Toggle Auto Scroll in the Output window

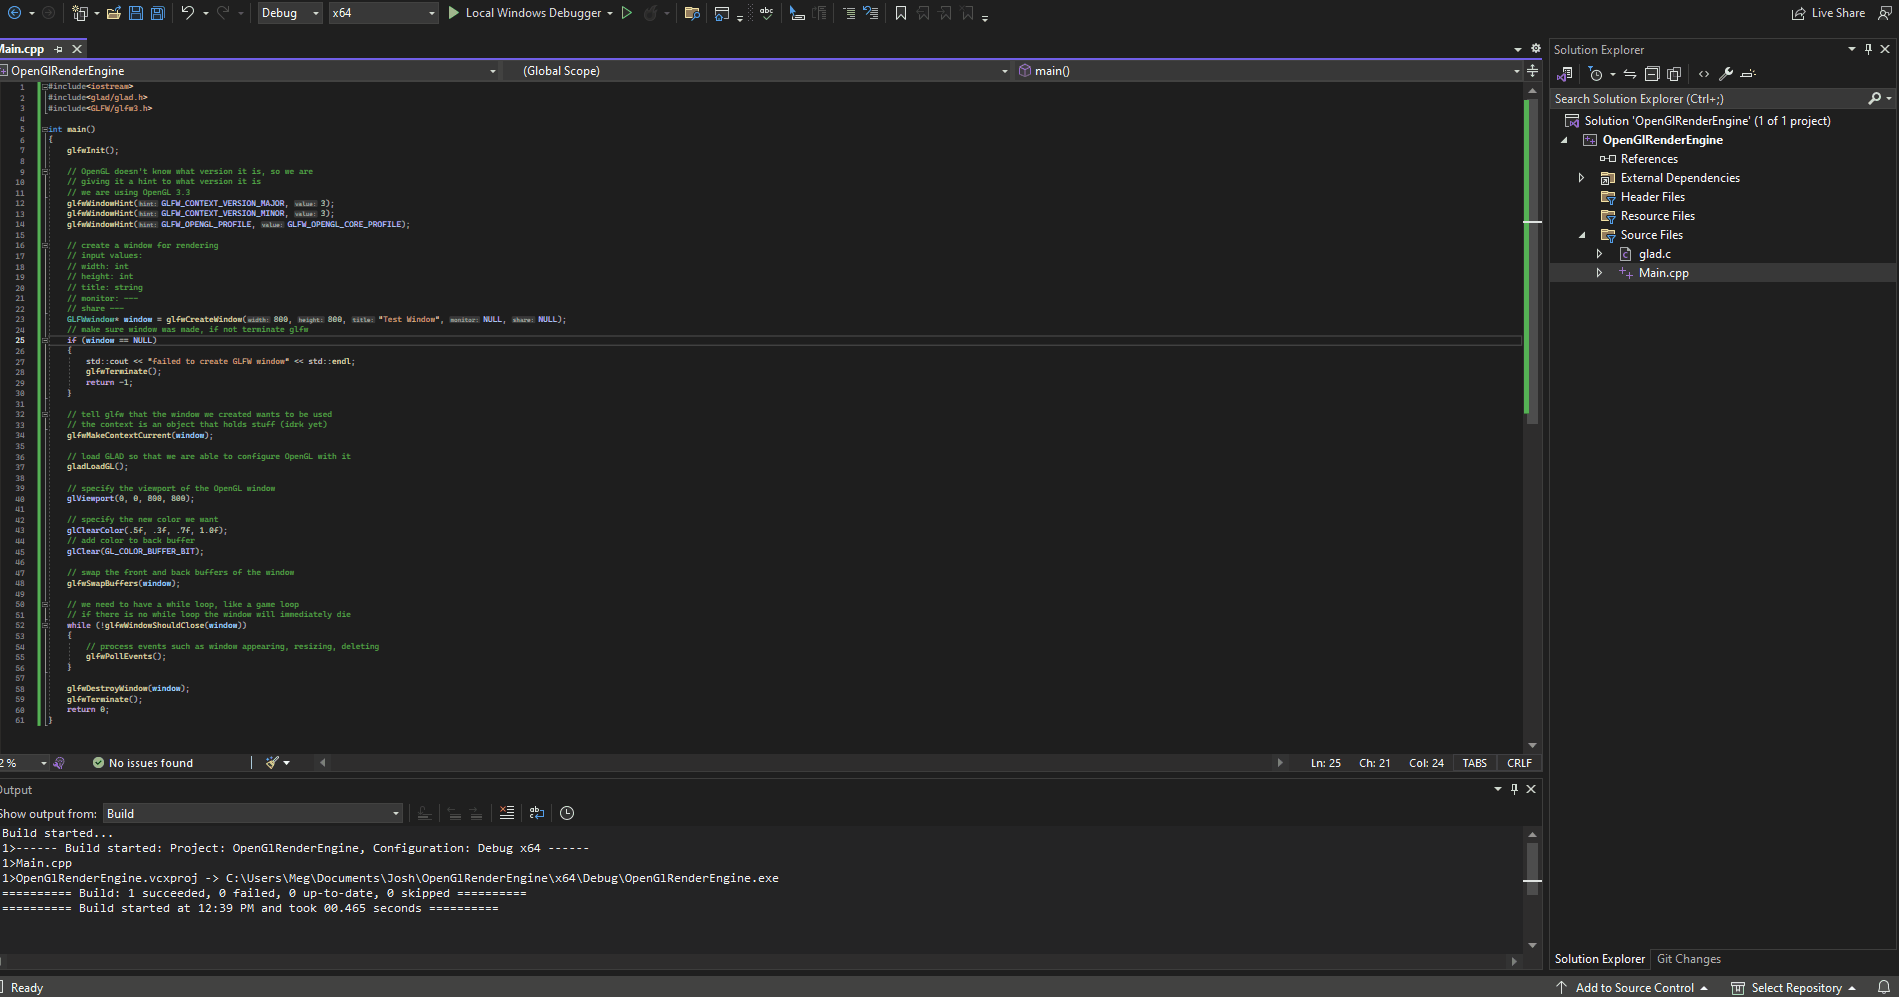click(567, 813)
